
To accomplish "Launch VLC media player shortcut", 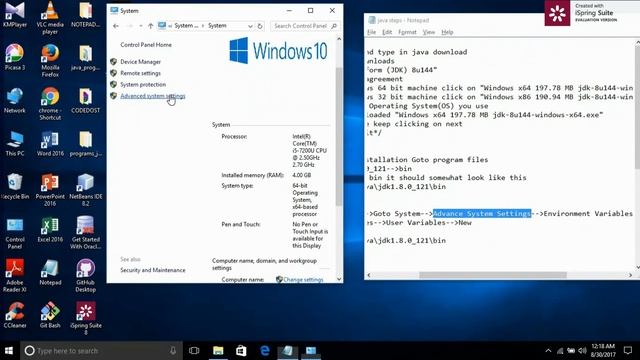I will click(x=50, y=18).
